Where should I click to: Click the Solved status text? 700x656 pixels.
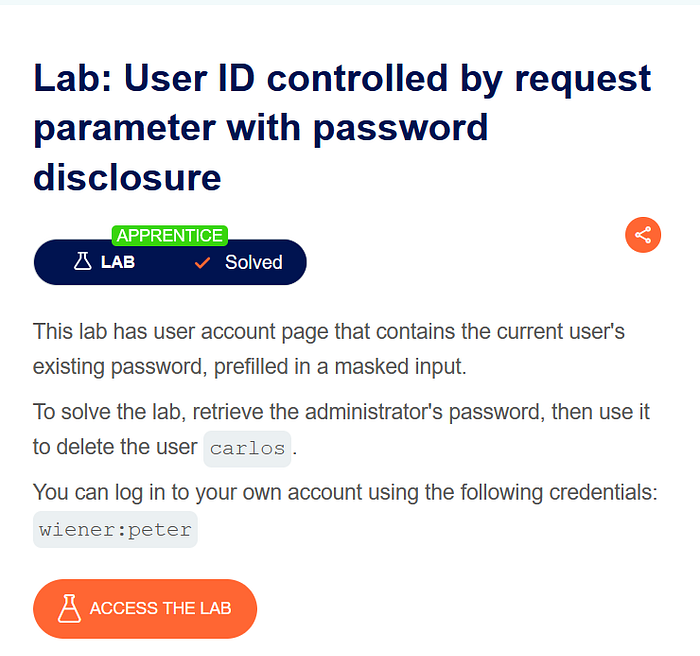pyautogui.click(x=254, y=262)
